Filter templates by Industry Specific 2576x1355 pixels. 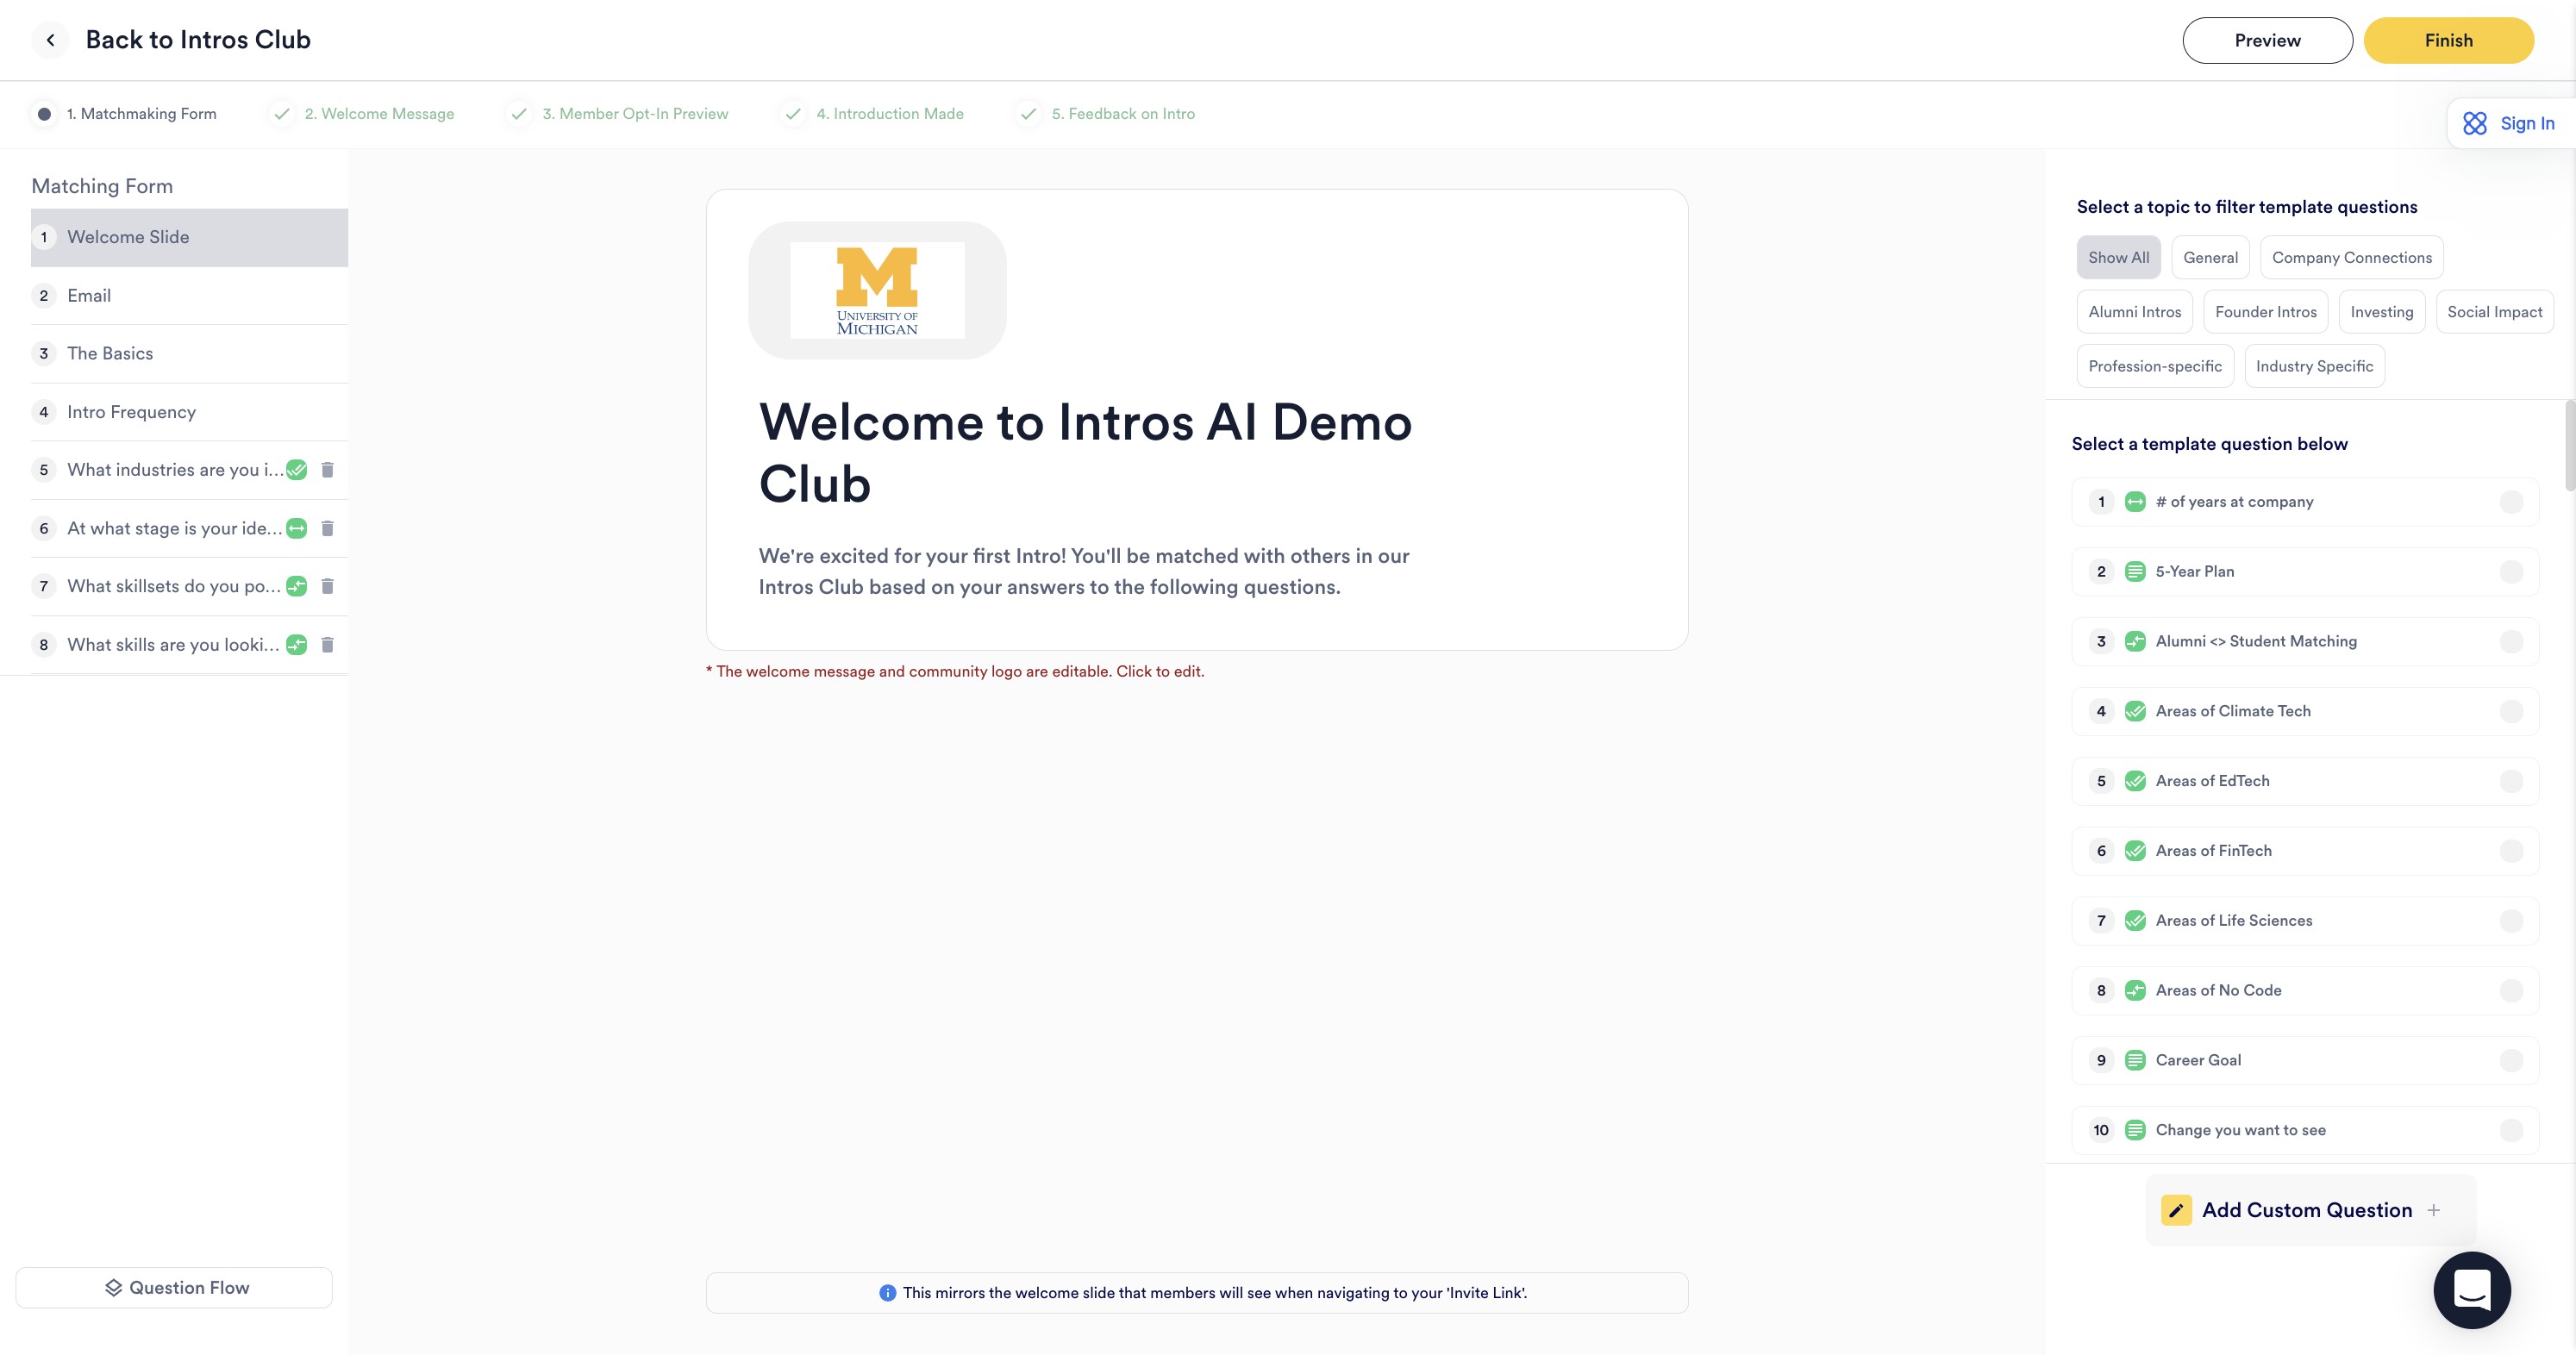coord(2314,366)
